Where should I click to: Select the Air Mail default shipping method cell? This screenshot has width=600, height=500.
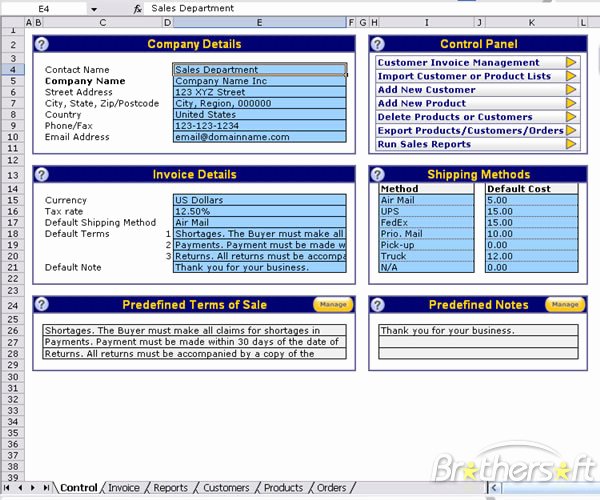(x=260, y=222)
